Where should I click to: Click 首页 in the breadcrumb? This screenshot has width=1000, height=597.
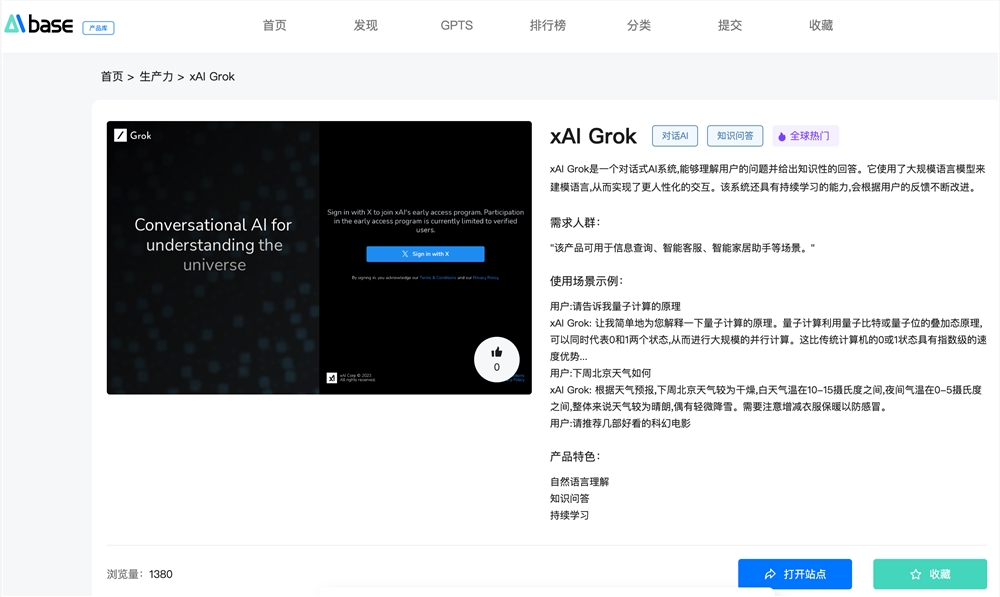tap(112, 77)
